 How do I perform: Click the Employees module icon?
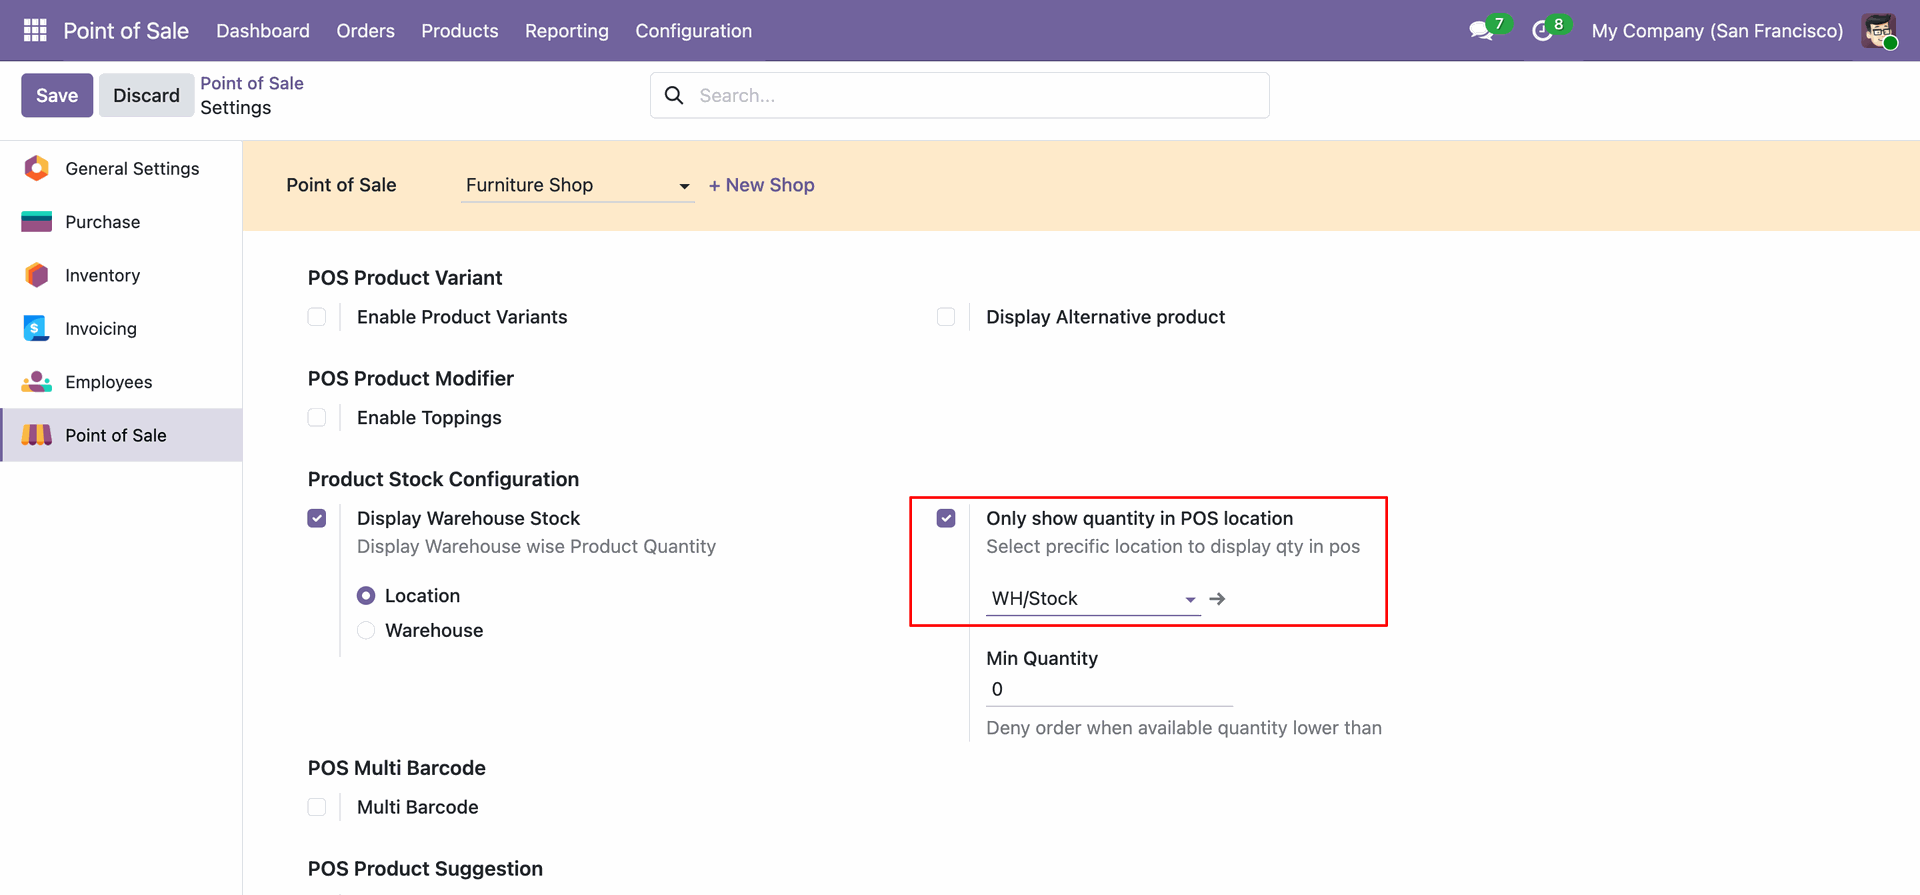point(36,382)
